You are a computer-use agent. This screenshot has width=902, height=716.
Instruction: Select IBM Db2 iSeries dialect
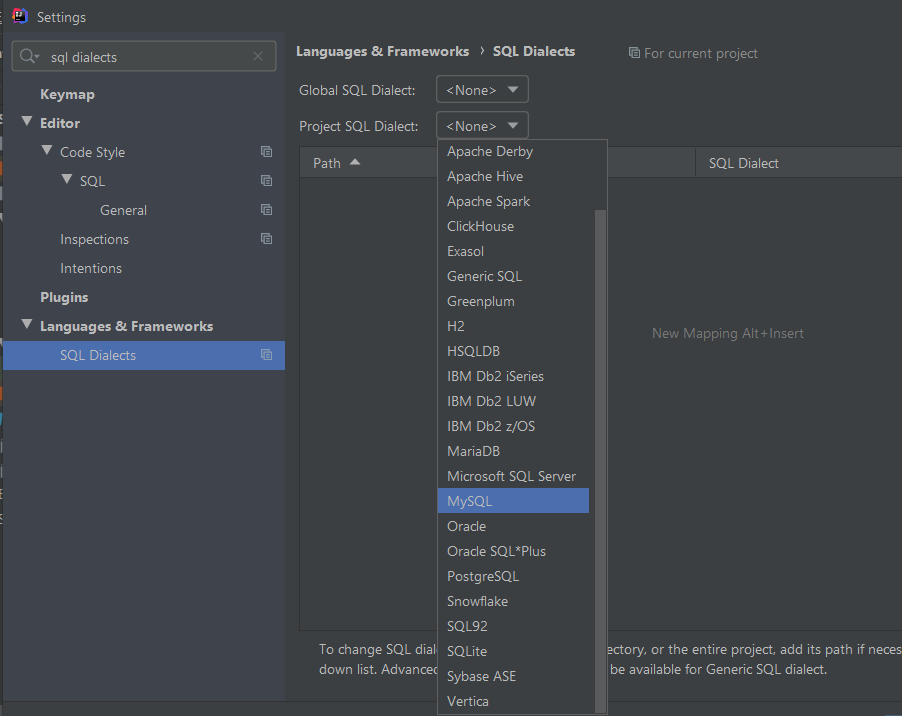coord(513,376)
